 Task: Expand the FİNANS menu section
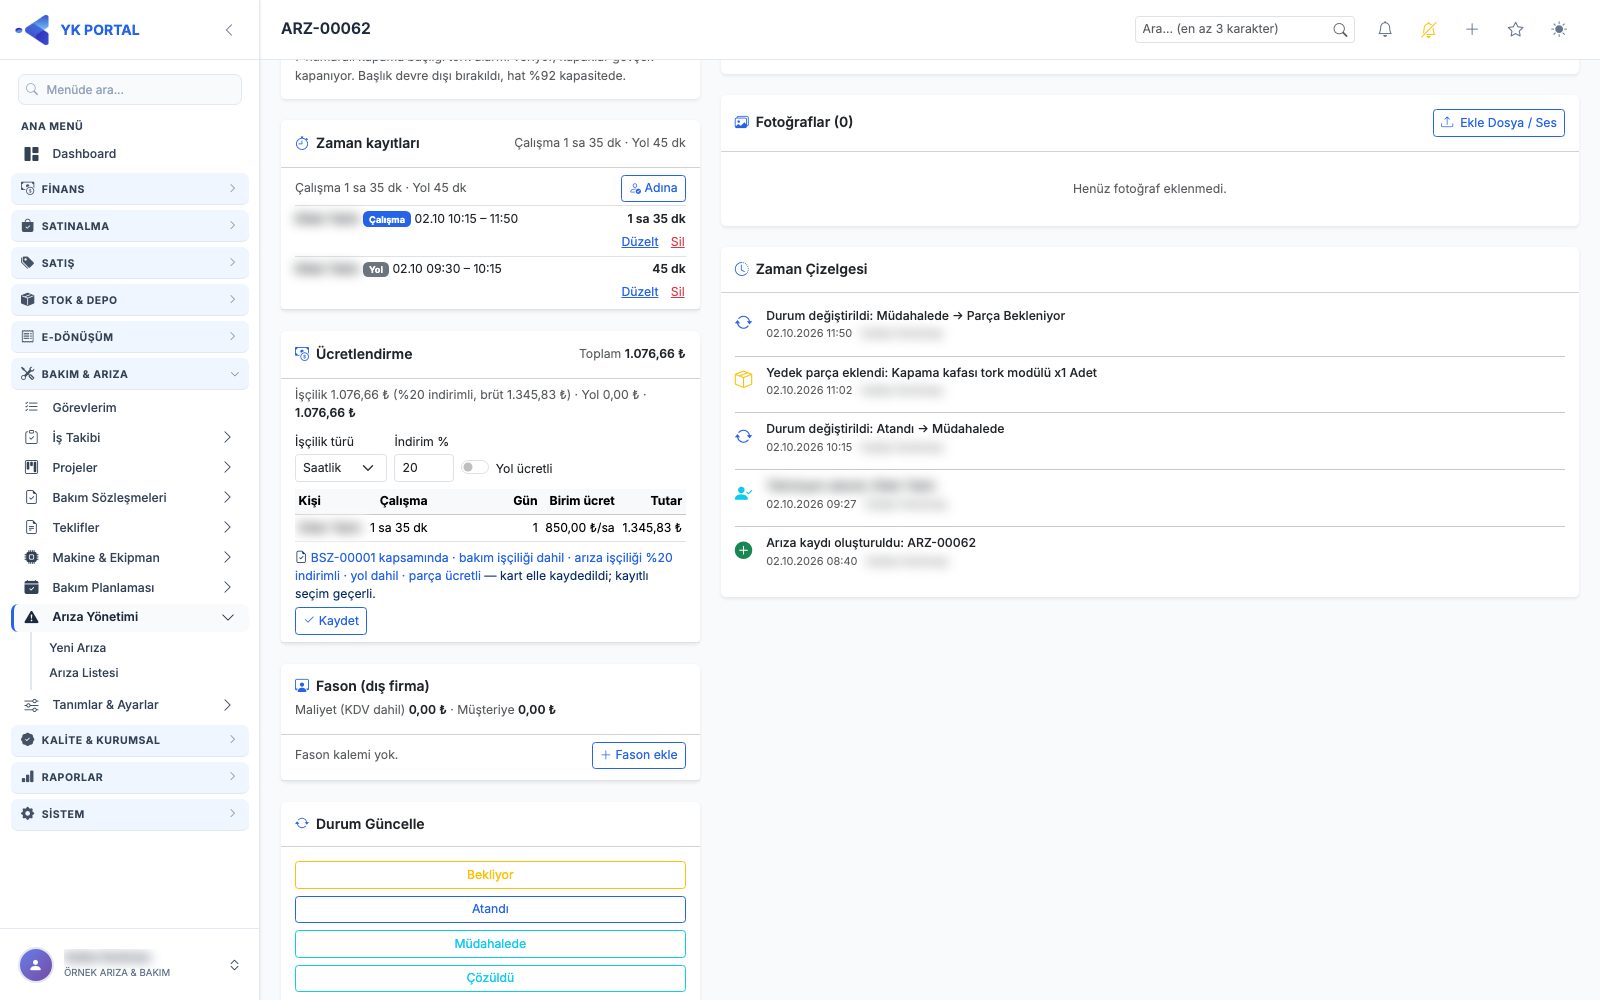click(x=130, y=189)
